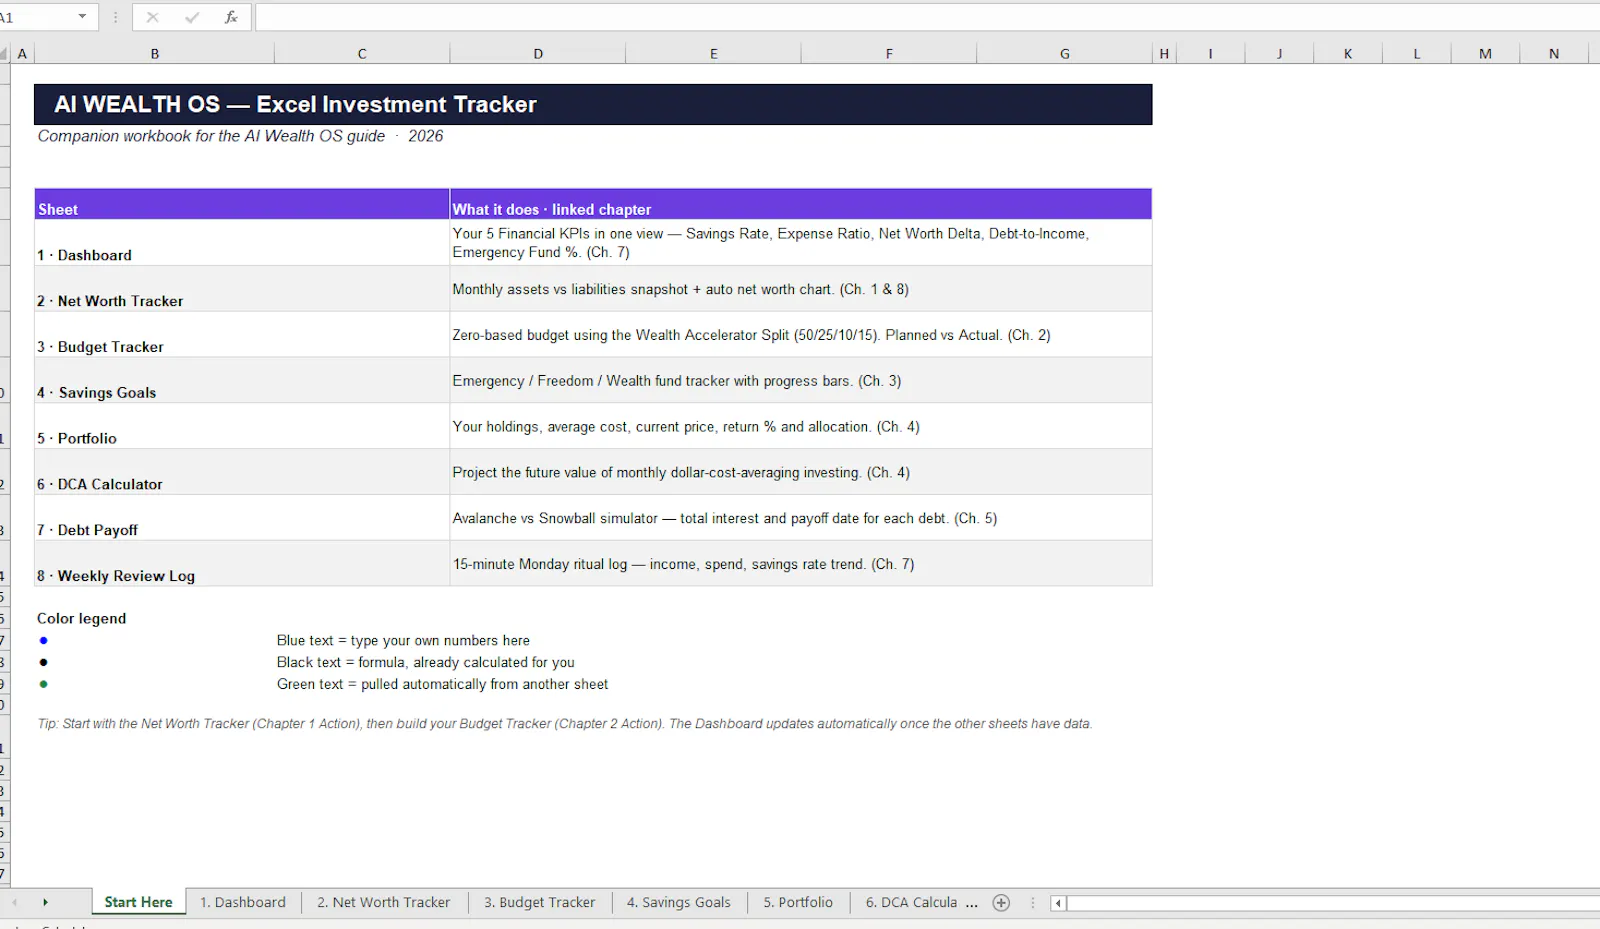Click the 5 Financial KPIs description cell
The width and height of the screenshot is (1600, 929).
pyautogui.click(x=801, y=243)
